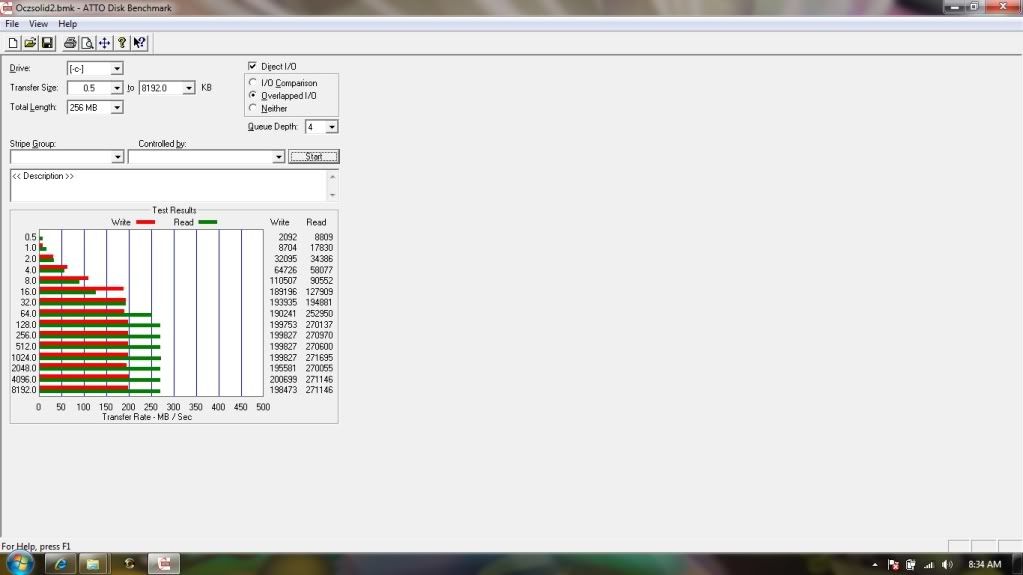Click the ATTO application icon in title bar
Viewport: 1023px width, 575px height.
click(x=7, y=8)
